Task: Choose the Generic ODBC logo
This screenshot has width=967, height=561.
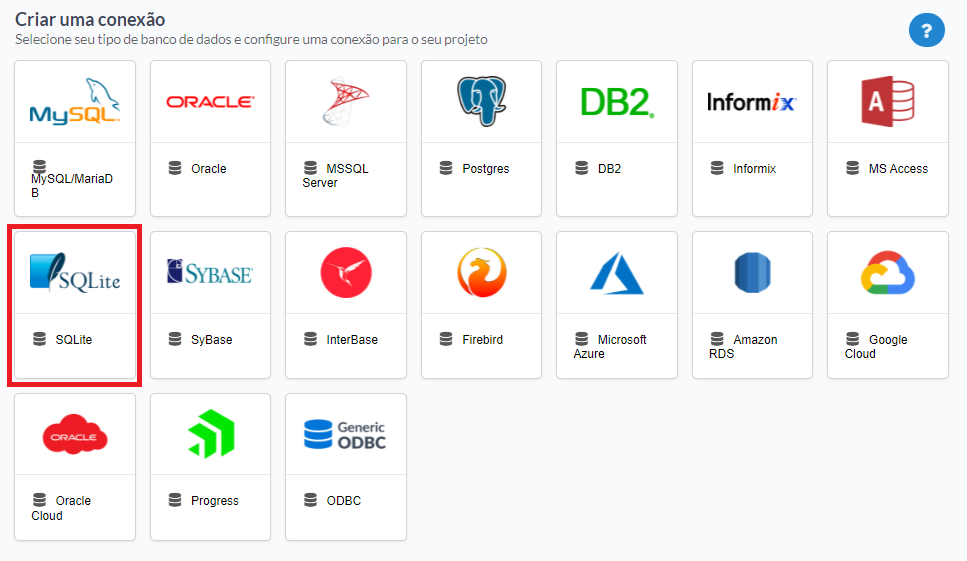Action: (345, 435)
